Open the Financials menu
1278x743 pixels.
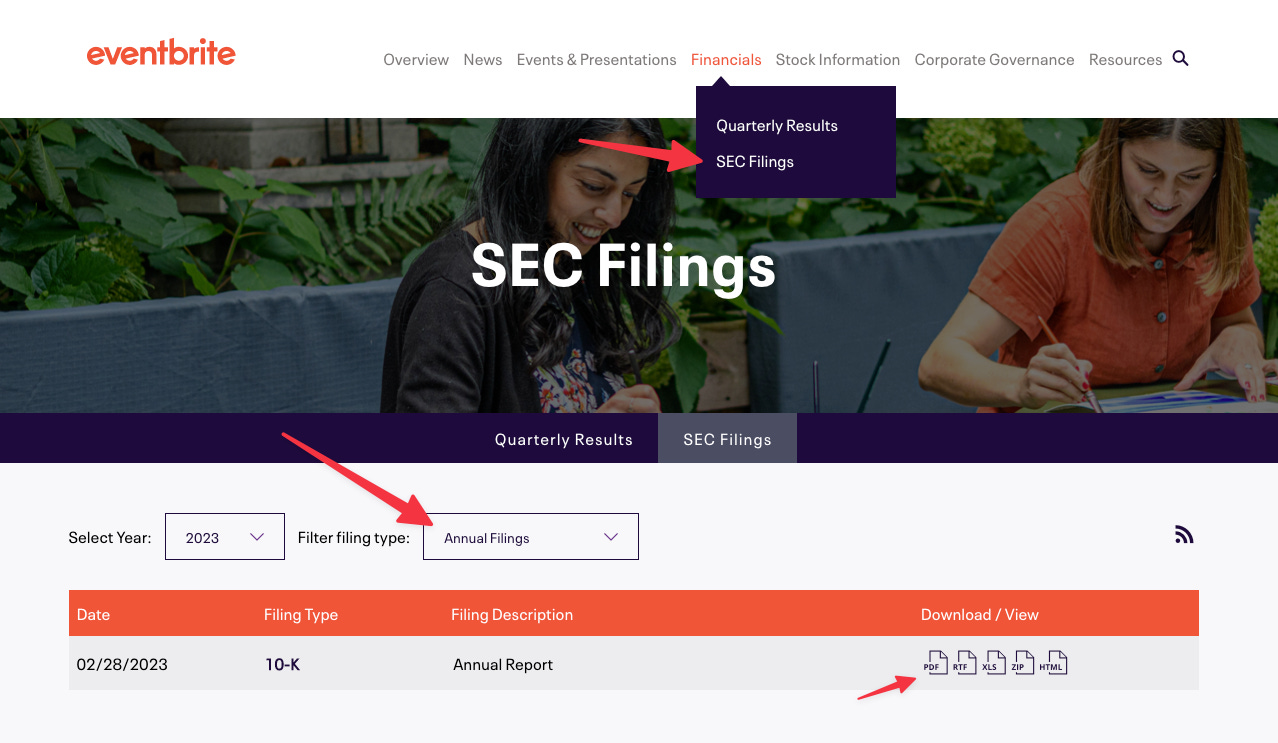(x=726, y=59)
